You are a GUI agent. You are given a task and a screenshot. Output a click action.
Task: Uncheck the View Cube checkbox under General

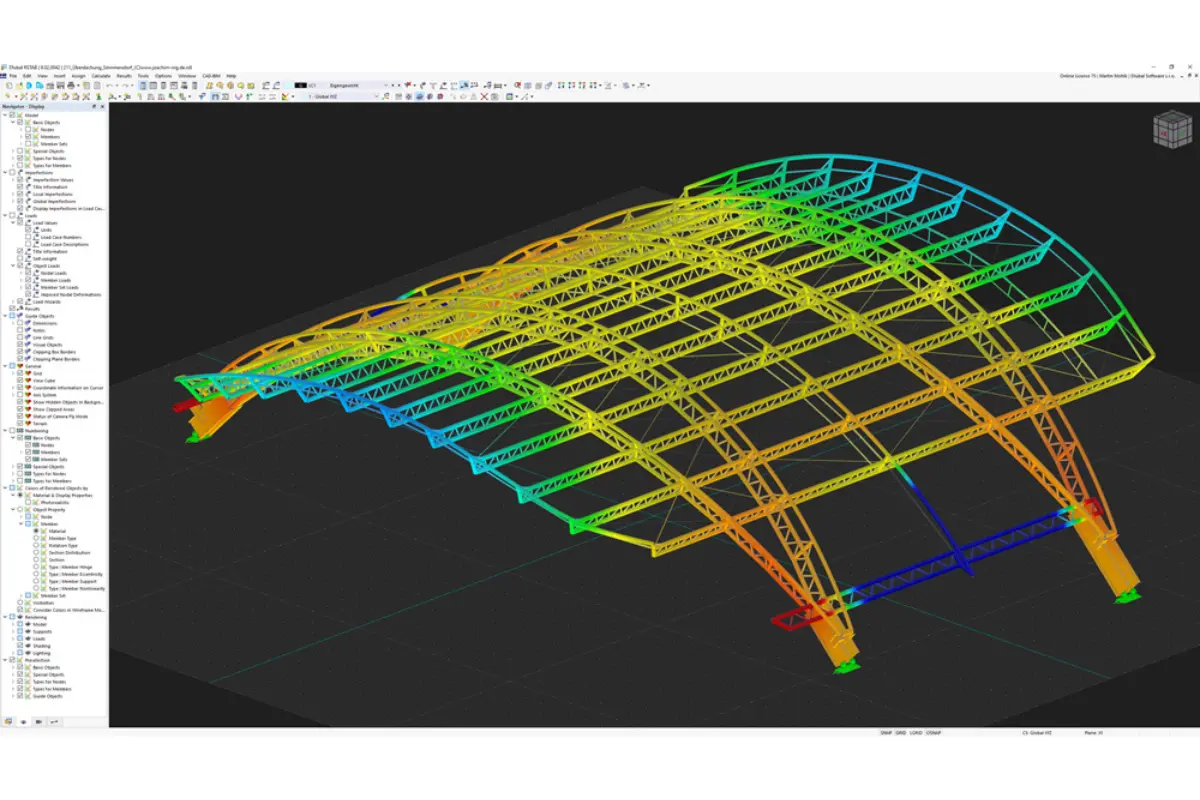(21, 380)
